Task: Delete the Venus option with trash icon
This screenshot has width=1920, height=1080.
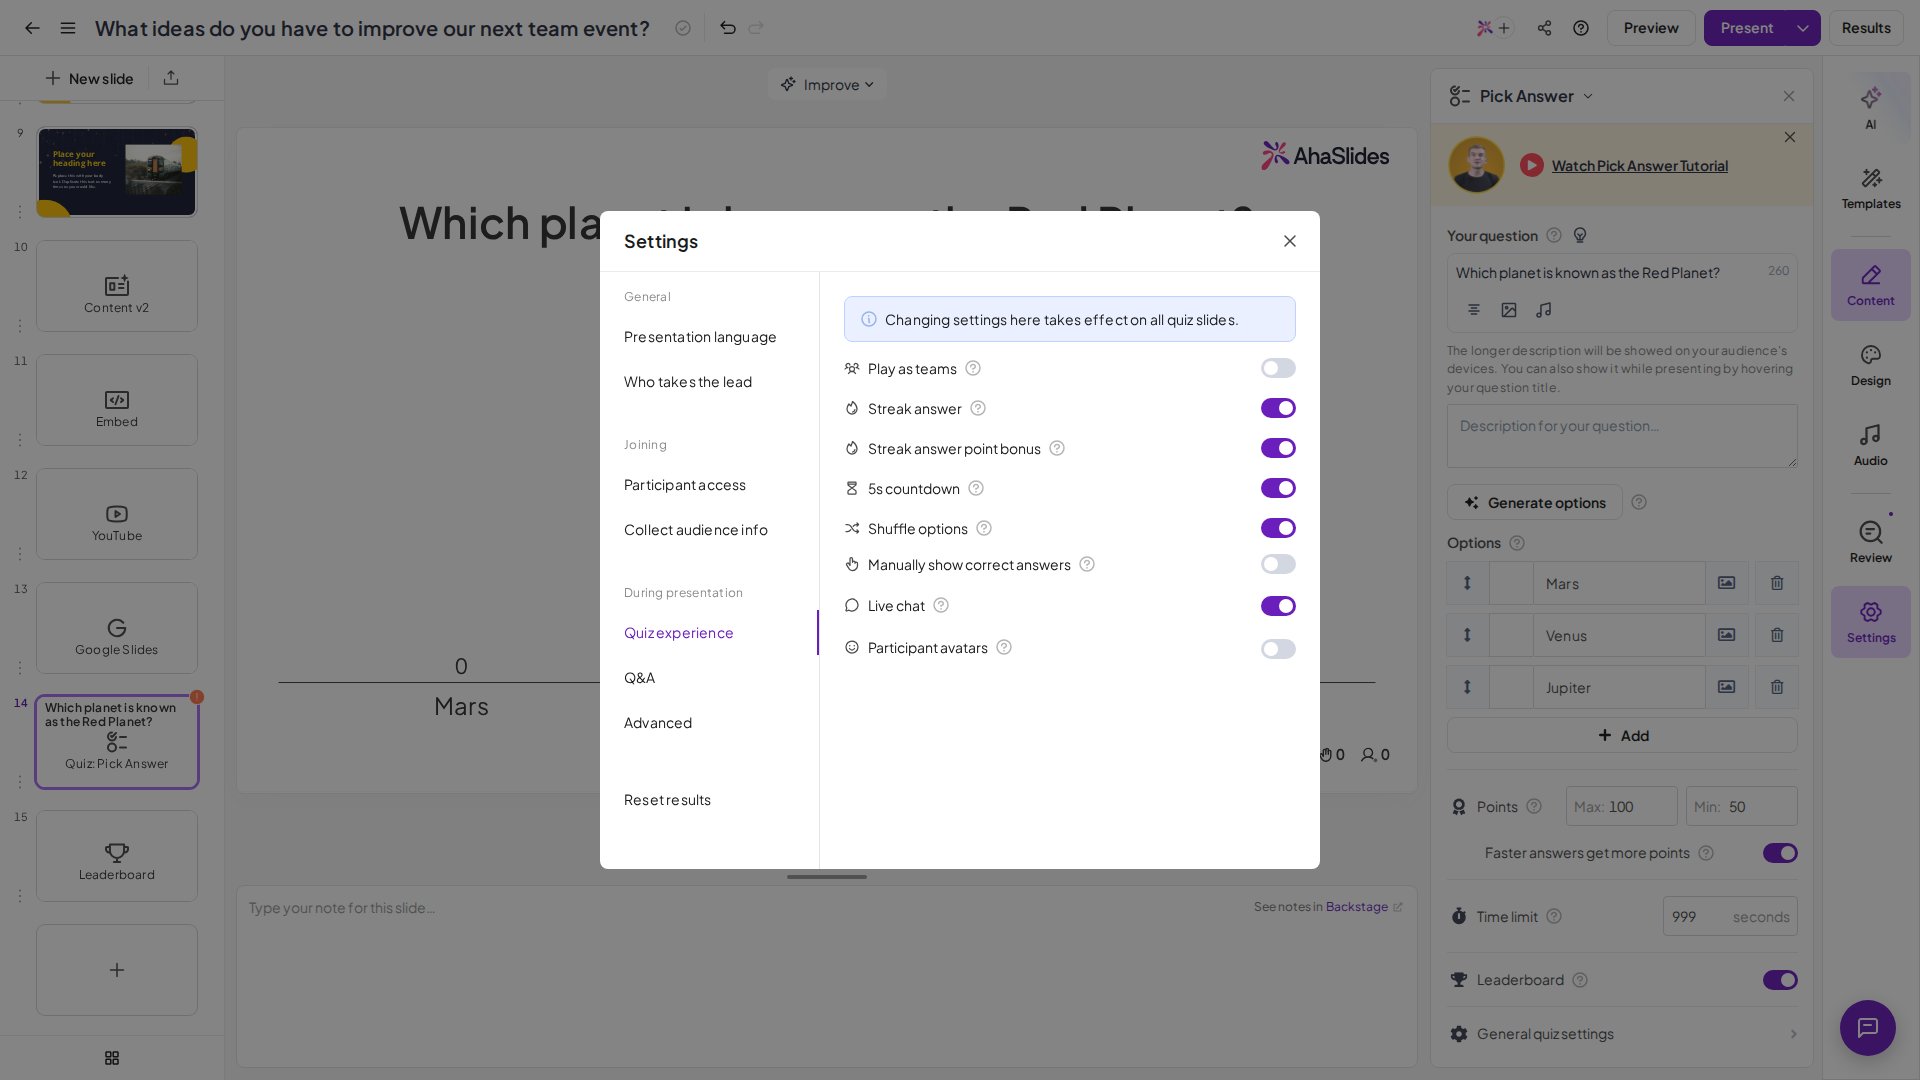Action: [1777, 635]
